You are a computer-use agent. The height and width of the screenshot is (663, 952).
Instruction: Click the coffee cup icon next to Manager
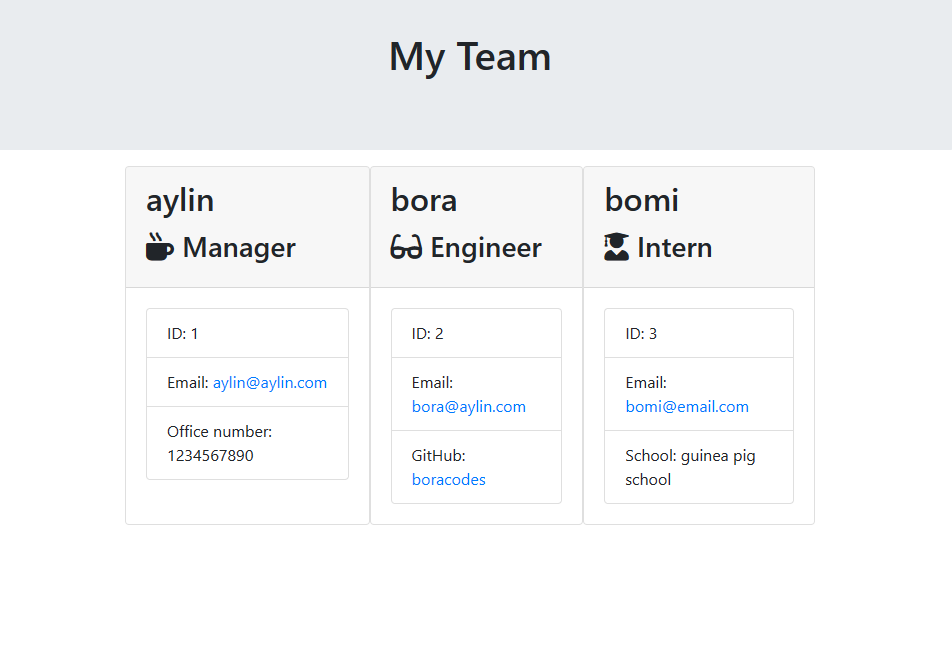click(156, 247)
